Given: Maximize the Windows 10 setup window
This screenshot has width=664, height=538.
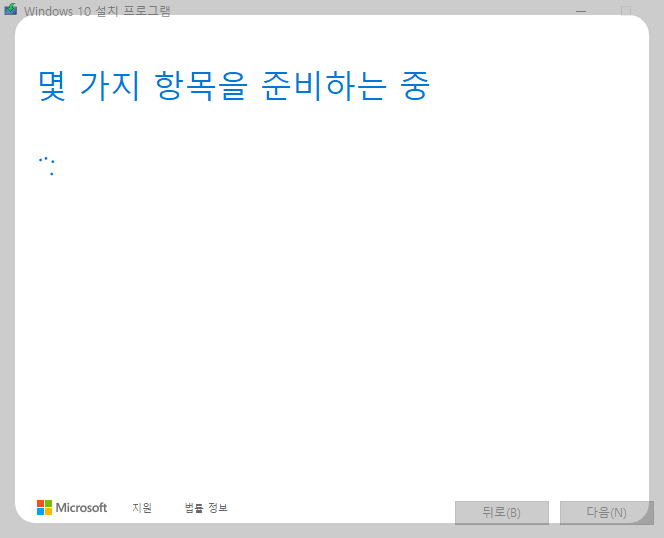Looking at the screenshot, I should (x=626, y=11).
